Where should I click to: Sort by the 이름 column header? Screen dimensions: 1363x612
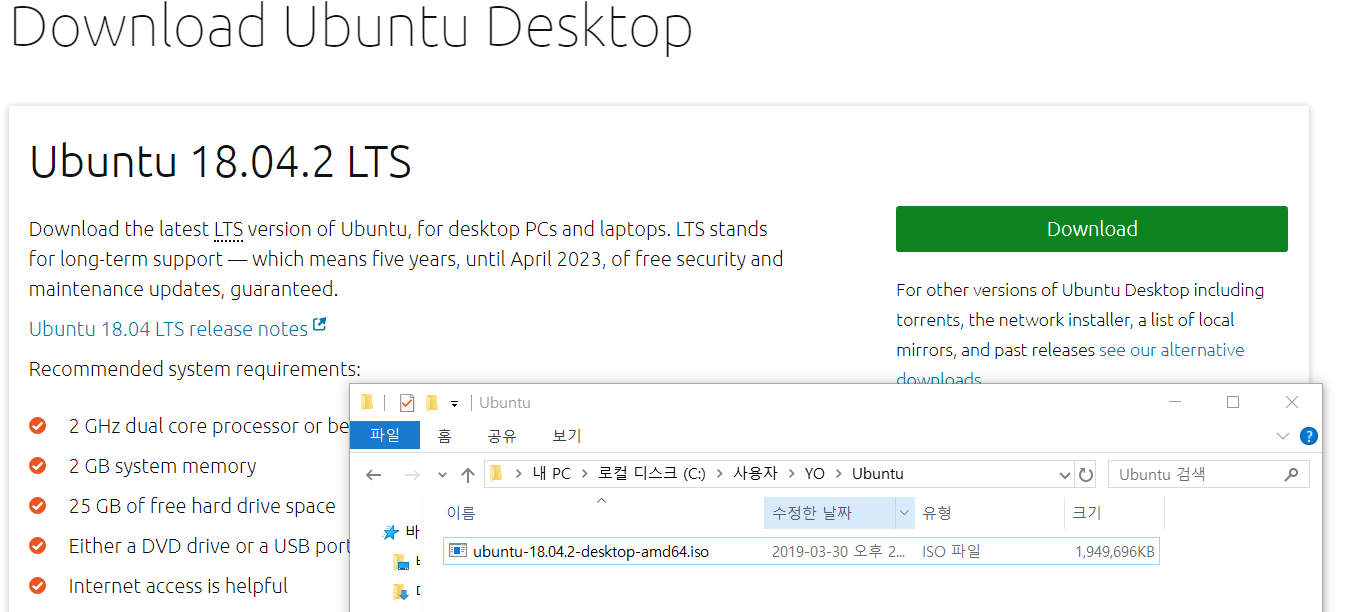click(x=601, y=513)
